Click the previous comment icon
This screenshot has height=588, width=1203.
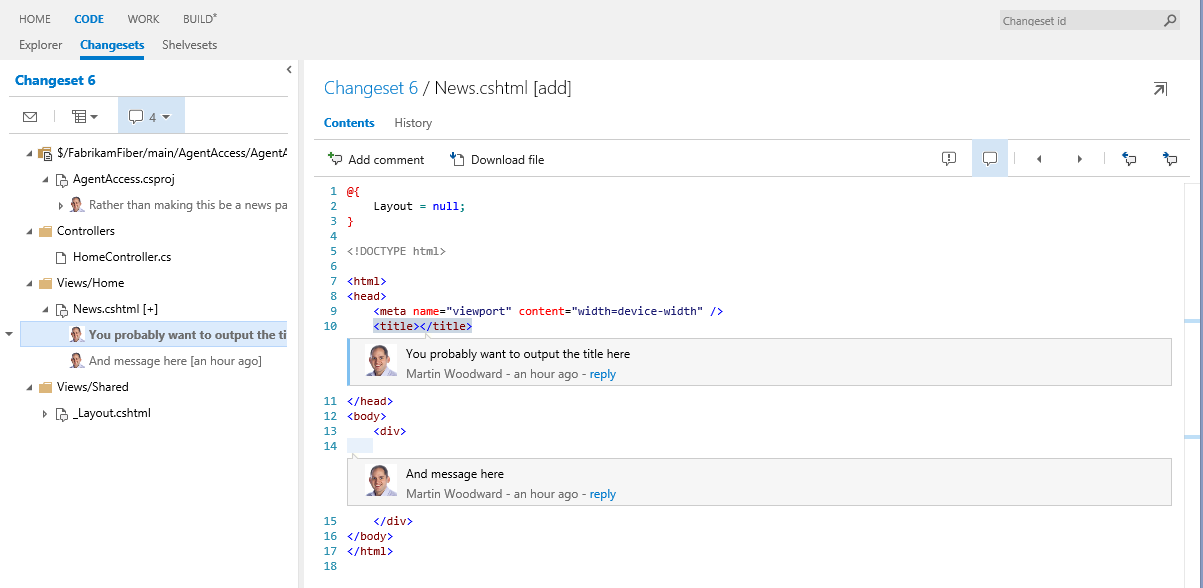click(x=1129, y=159)
